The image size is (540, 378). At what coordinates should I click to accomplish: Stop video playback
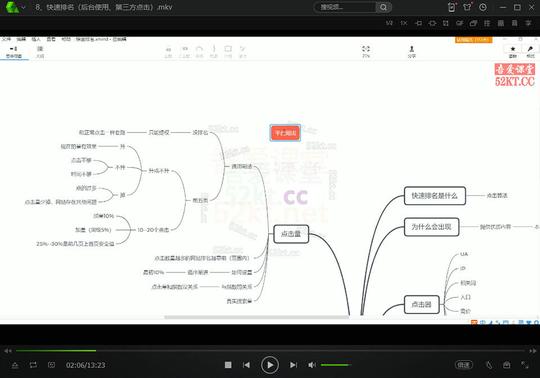tap(228, 365)
